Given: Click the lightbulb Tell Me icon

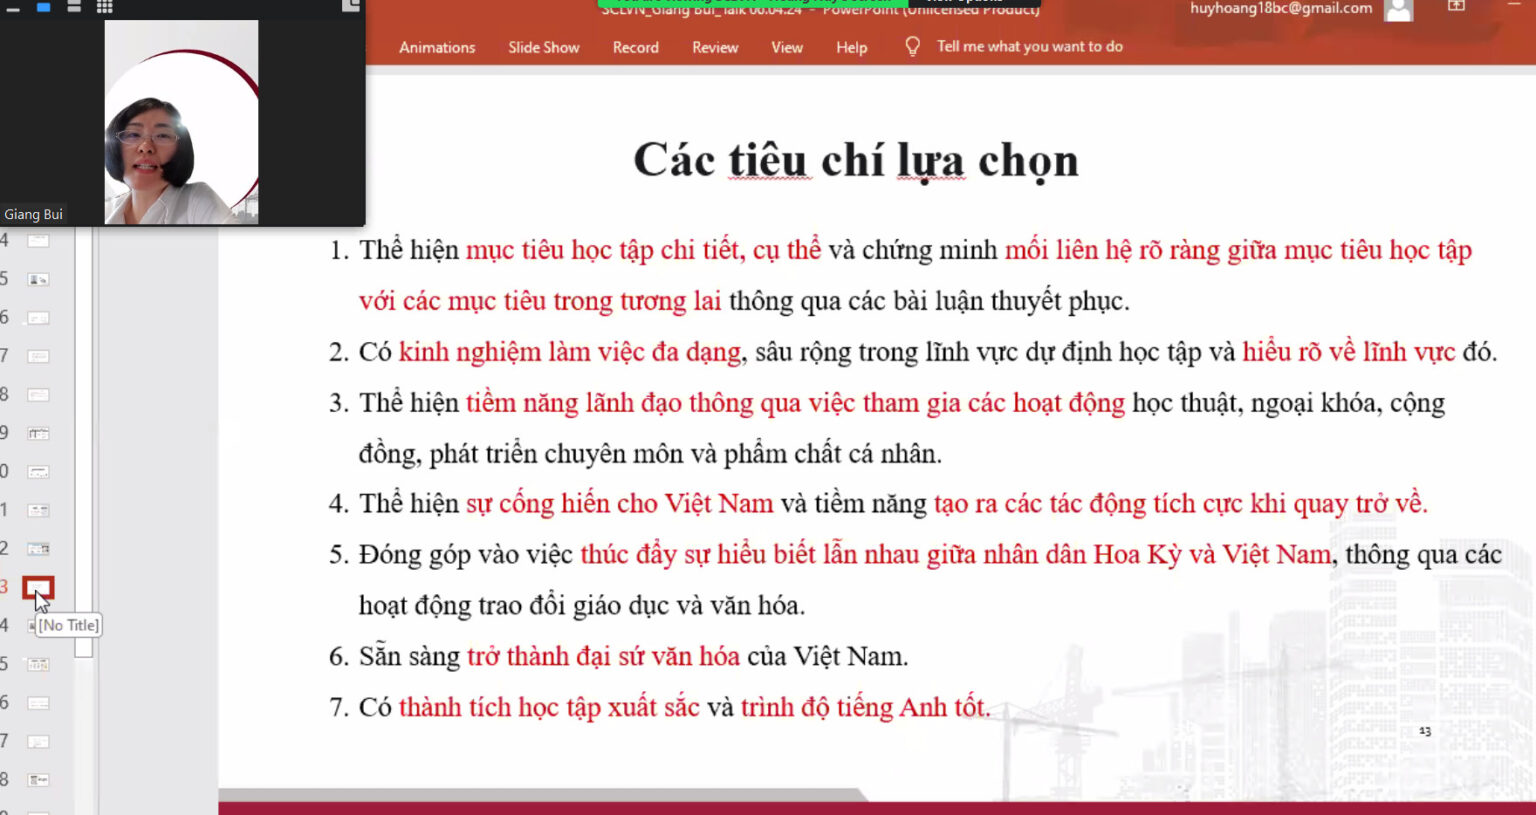Looking at the screenshot, I should 912,47.
